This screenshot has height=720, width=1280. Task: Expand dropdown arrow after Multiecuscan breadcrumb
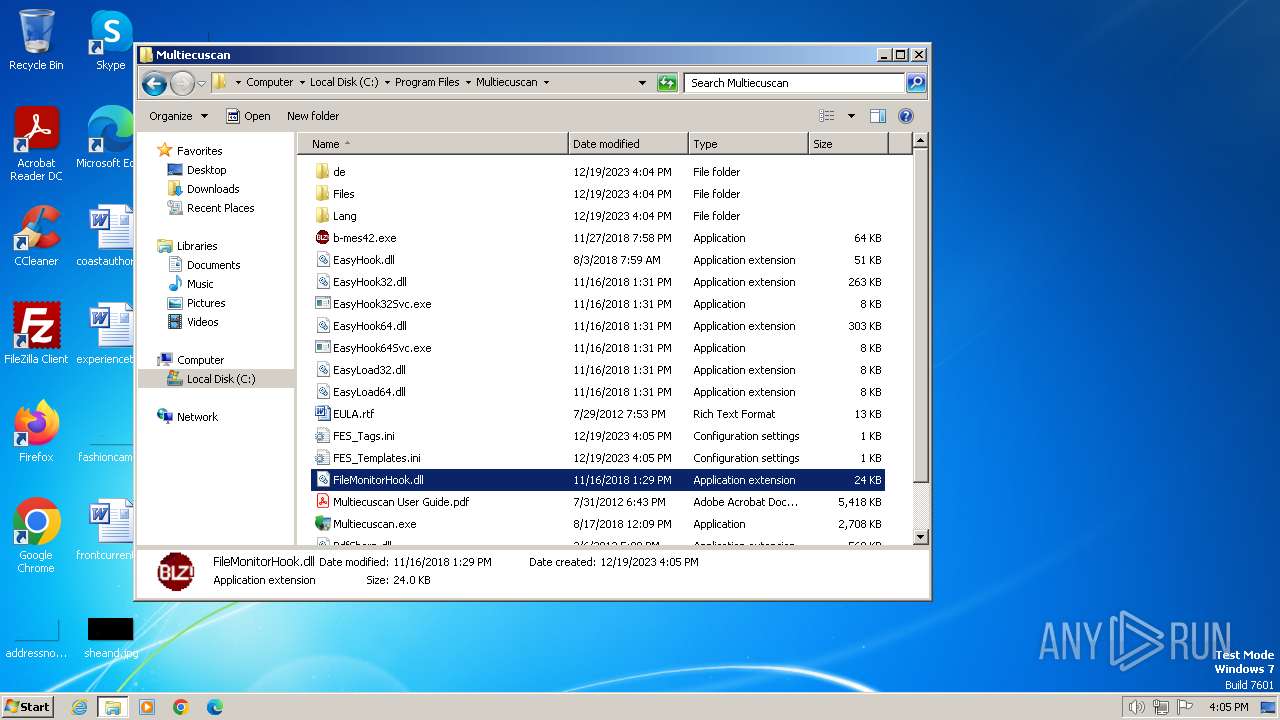(x=546, y=83)
